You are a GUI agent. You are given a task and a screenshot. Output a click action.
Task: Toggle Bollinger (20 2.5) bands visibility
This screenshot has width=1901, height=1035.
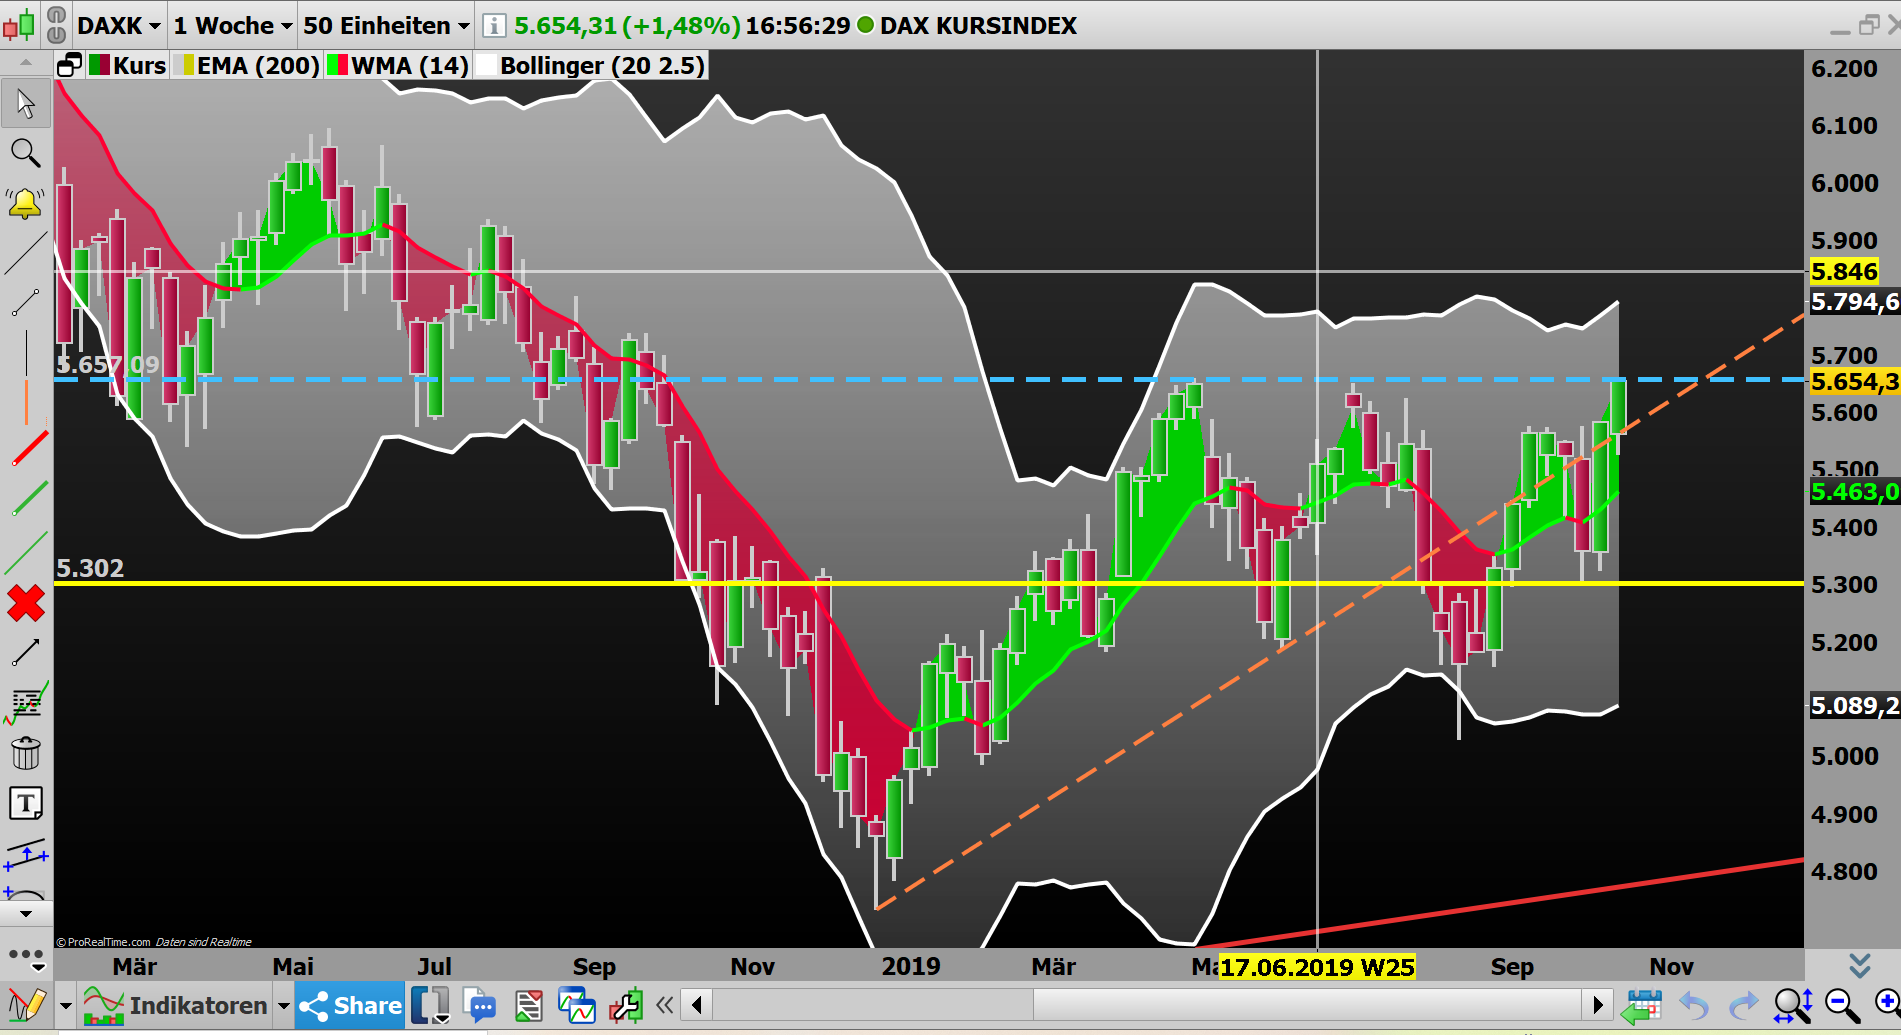pyautogui.click(x=590, y=65)
